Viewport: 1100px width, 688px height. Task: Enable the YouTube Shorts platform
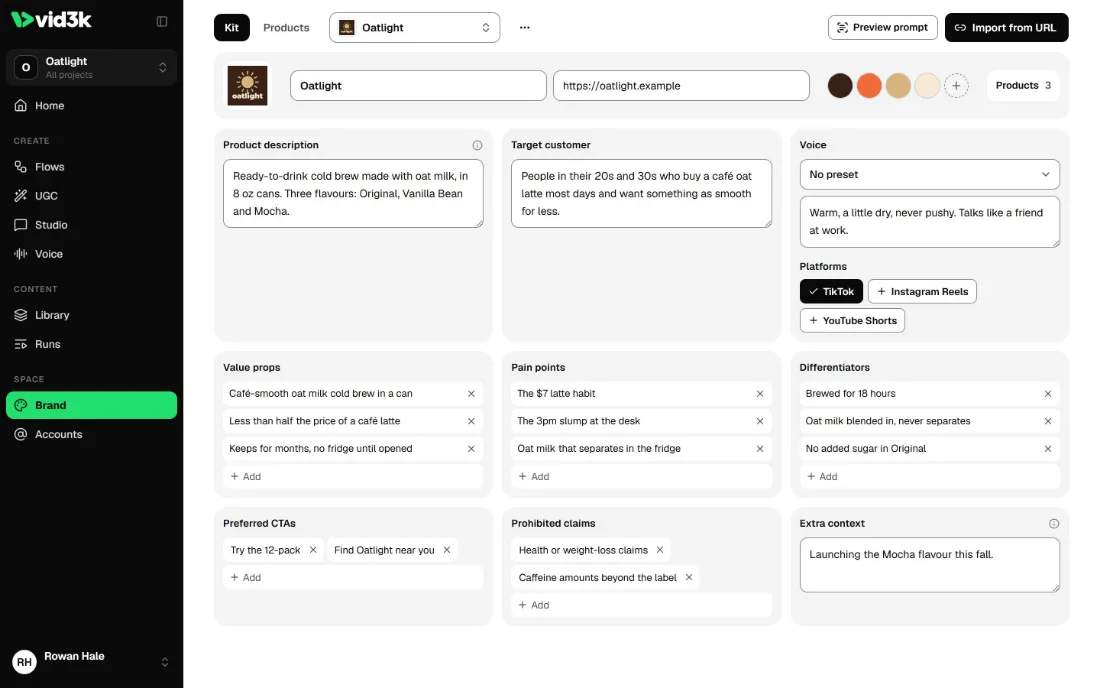(x=852, y=321)
